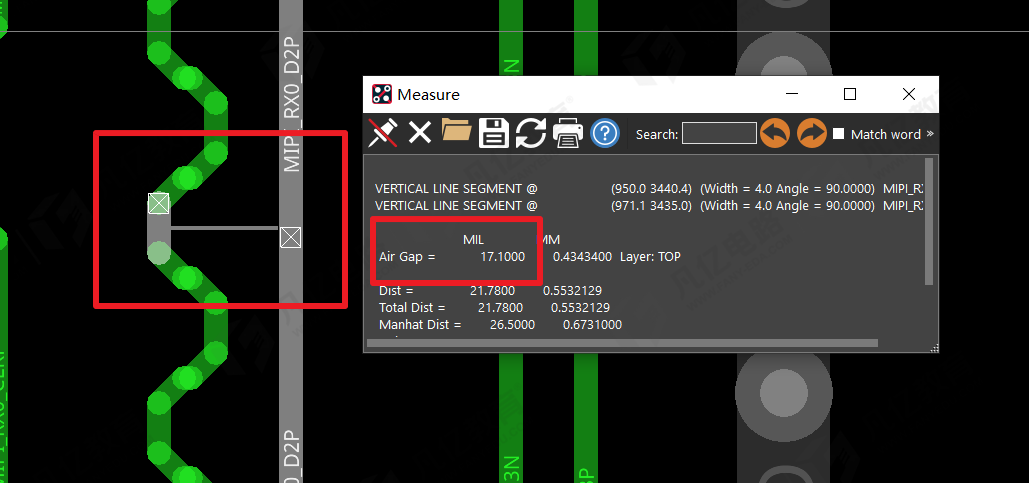
Task: Open file via the folder icon
Action: [x=457, y=131]
